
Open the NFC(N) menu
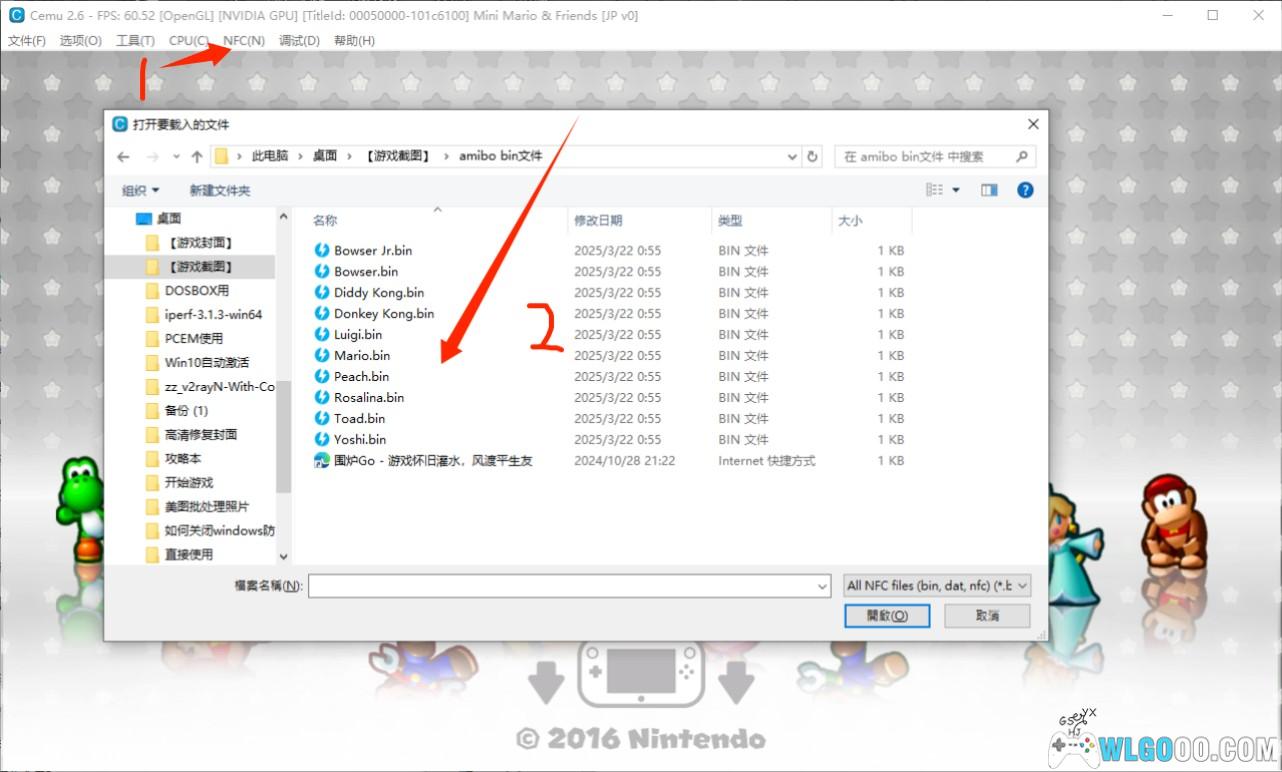(x=244, y=41)
